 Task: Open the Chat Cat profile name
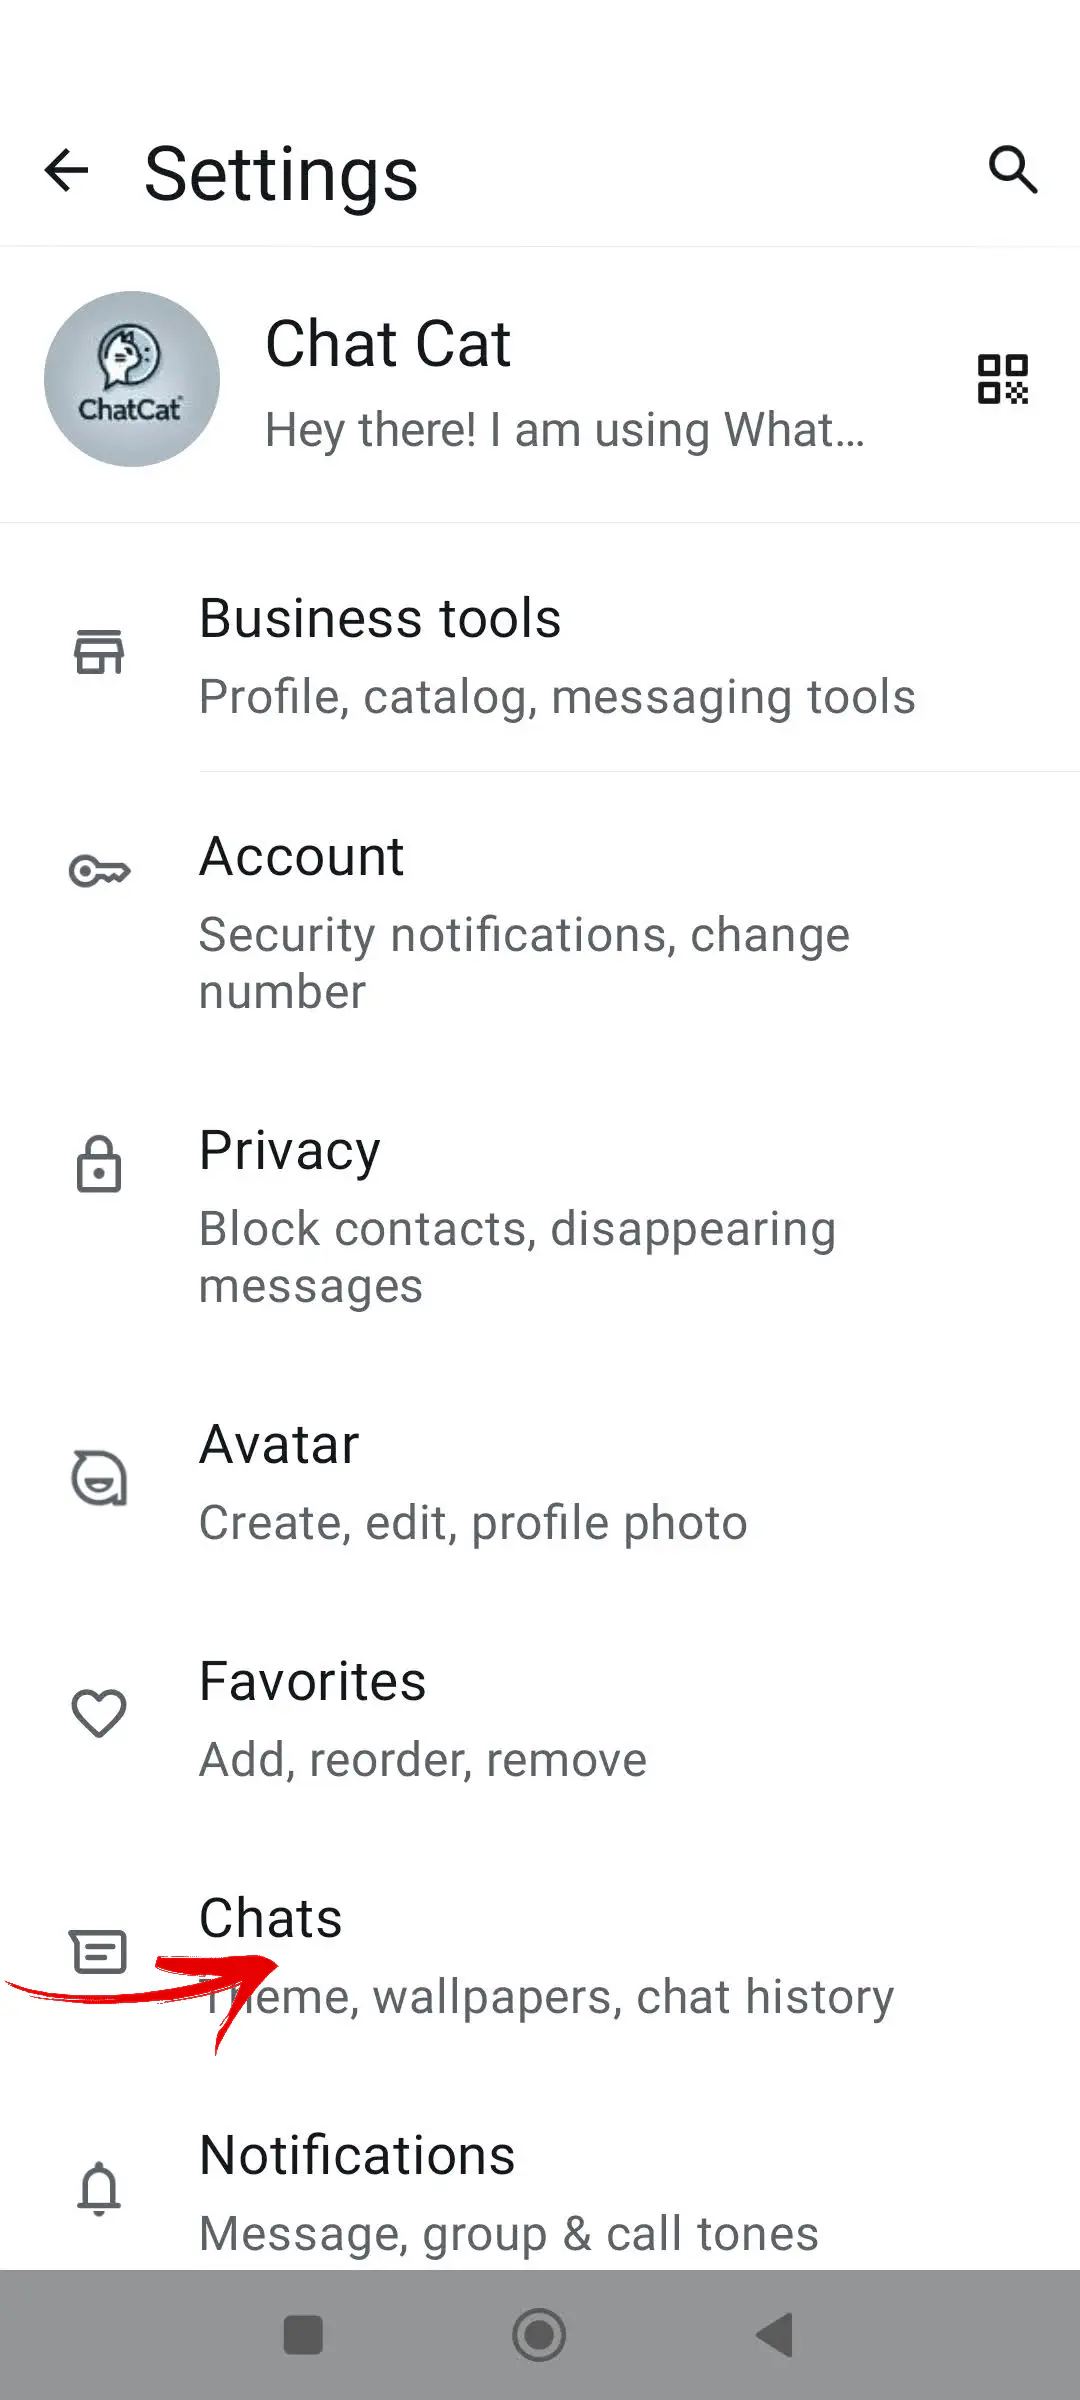point(388,344)
